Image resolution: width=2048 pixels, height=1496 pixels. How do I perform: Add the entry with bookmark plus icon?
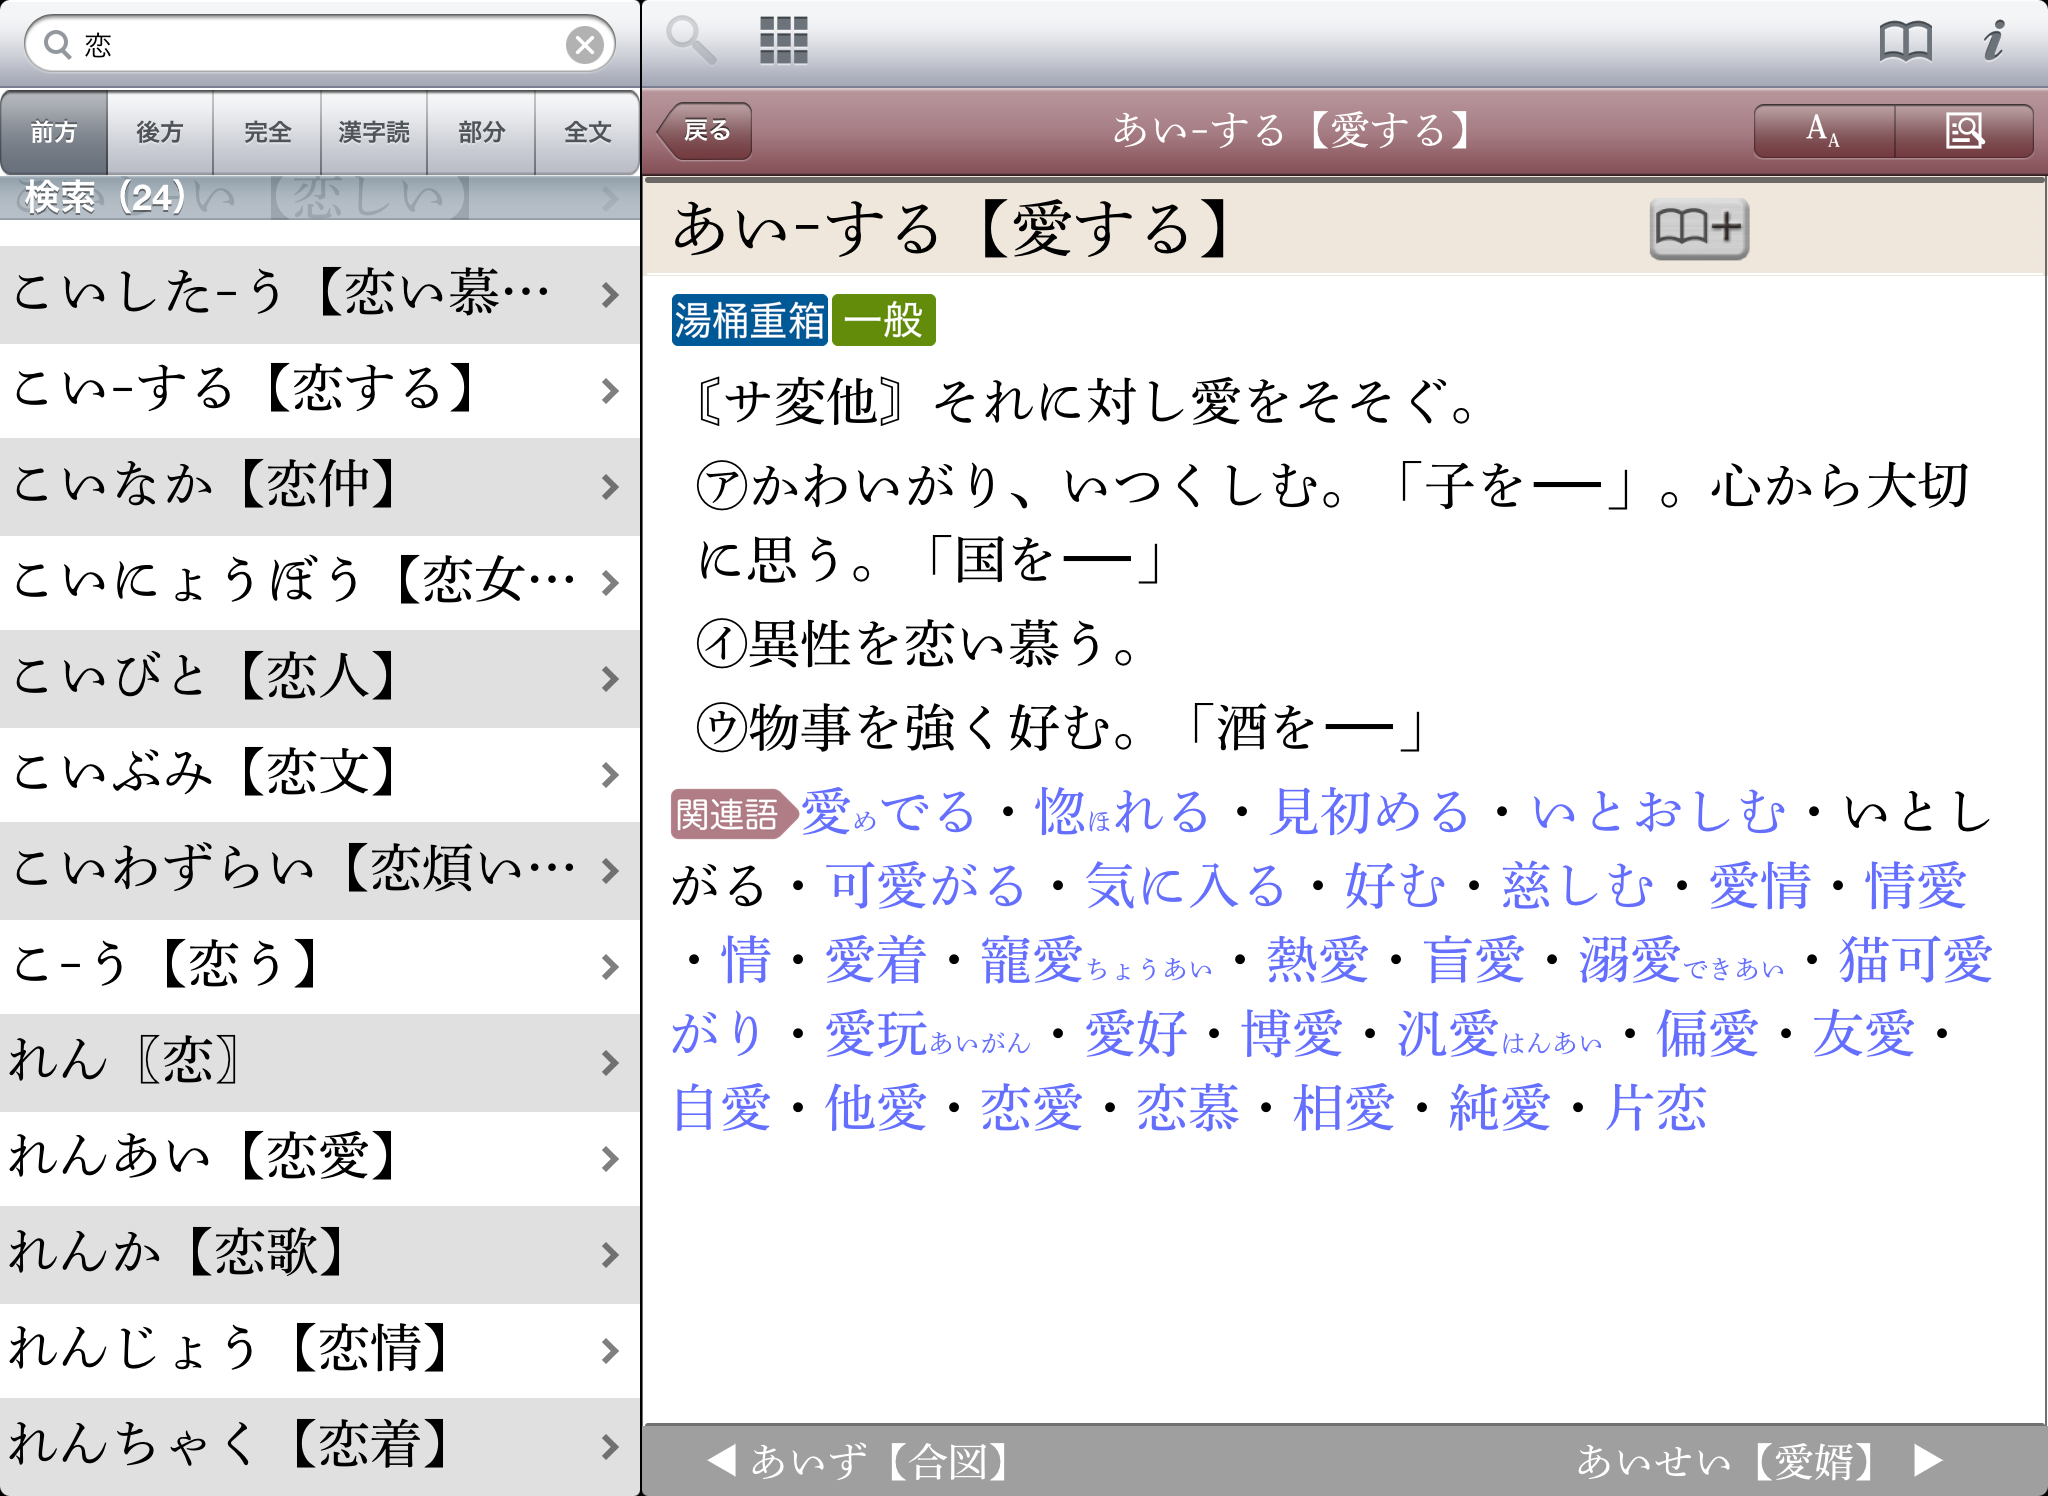tap(1698, 229)
